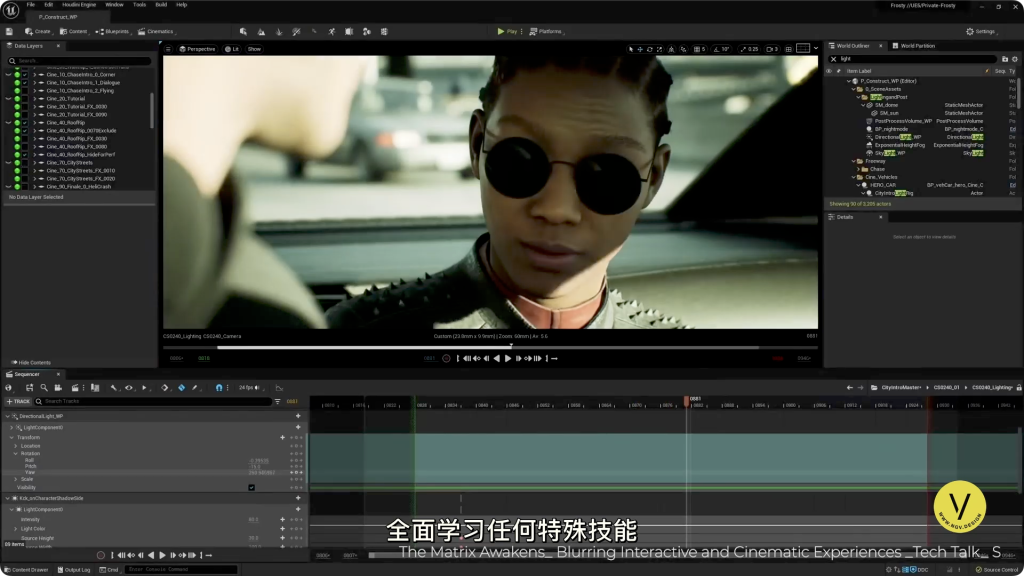Toggle checkbox for Cine_10_ChaseIntro_0_Corner layer
The height and width of the screenshot is (576, 1024).
[x=25, y=75]
